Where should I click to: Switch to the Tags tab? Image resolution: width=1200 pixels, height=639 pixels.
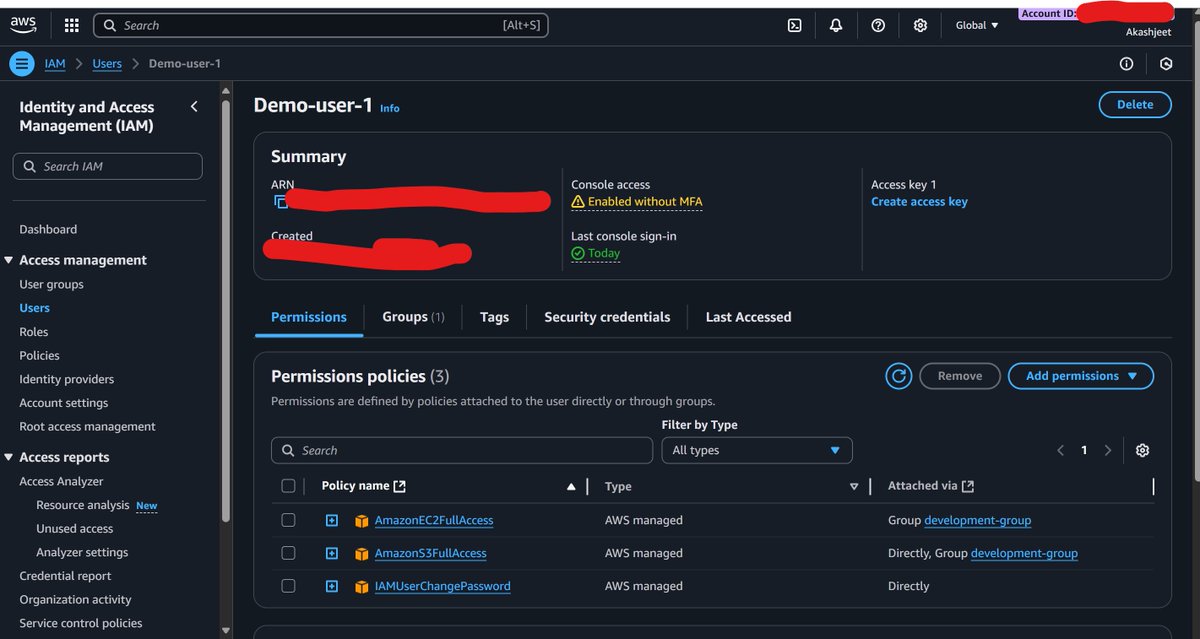tap(494, 317)
